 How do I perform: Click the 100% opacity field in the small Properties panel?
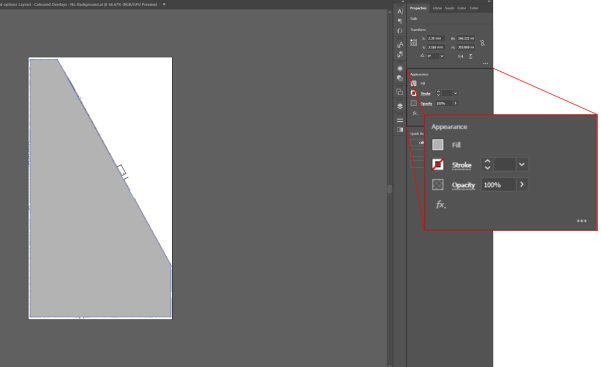(x=444, y=103)
